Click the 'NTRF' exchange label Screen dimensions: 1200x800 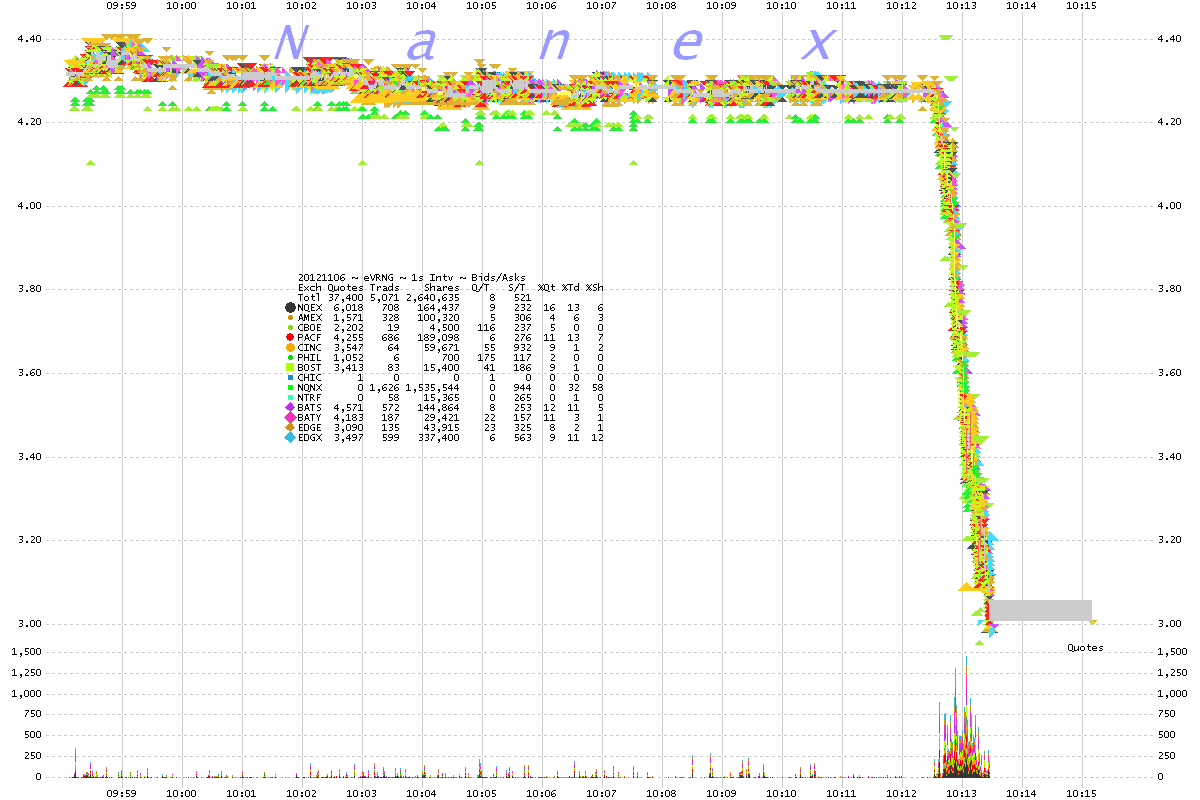(x=310, y=397)
